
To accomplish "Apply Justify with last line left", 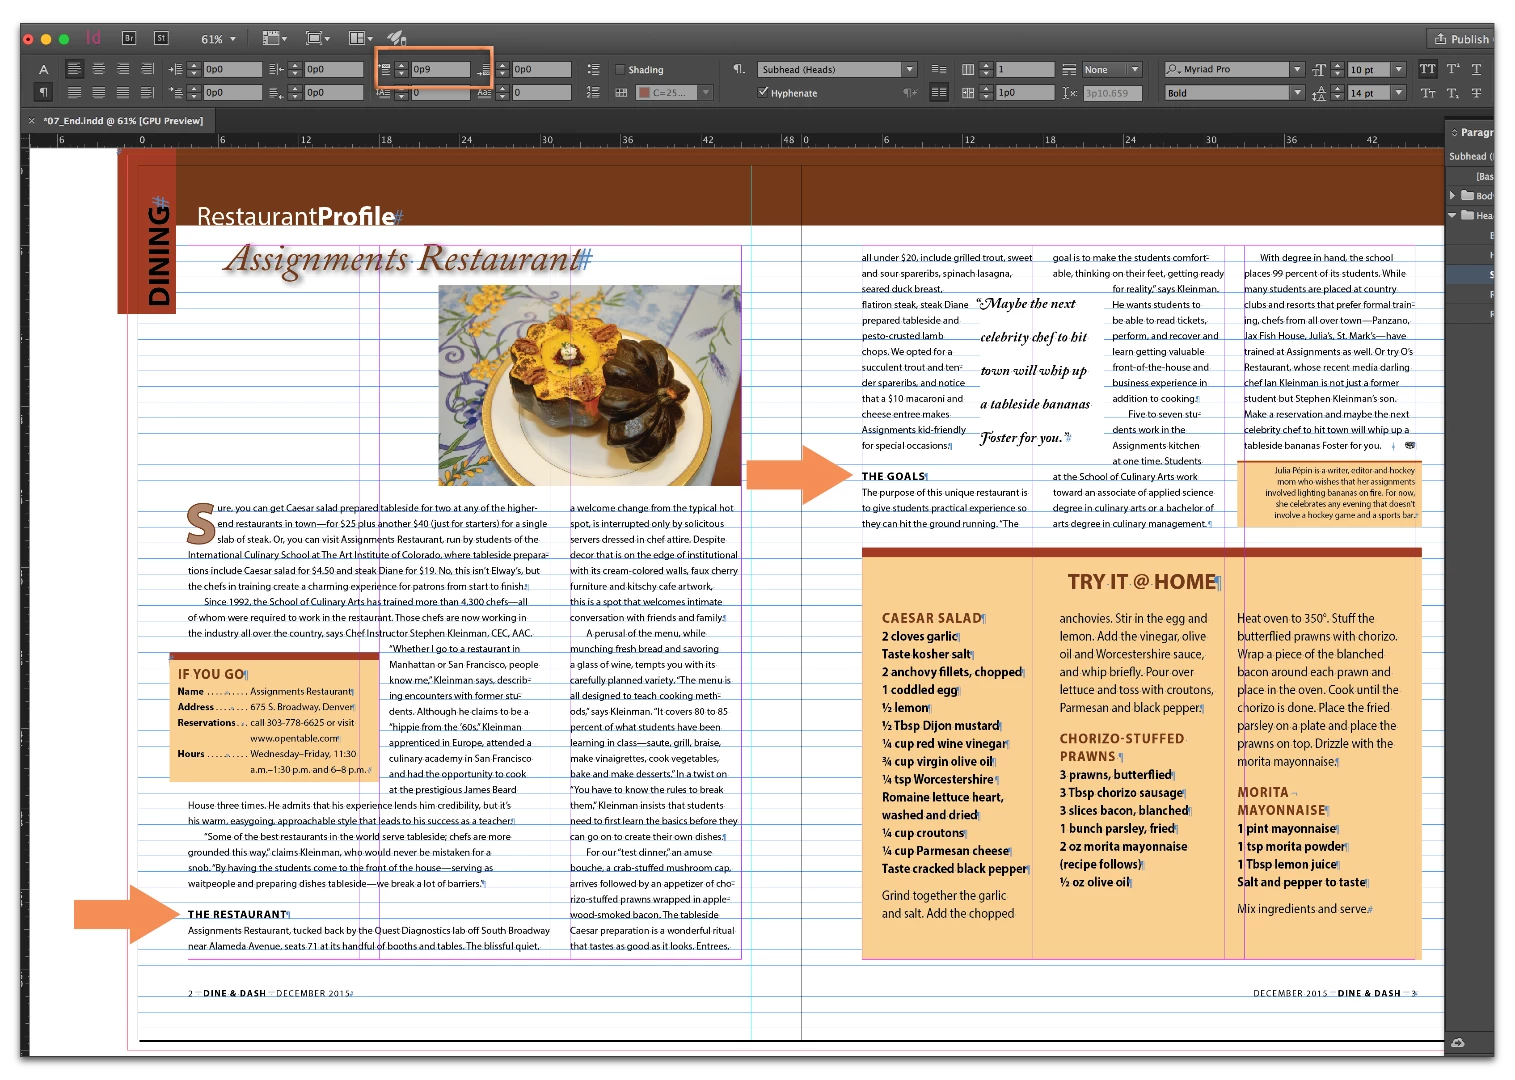I will (x=74, y=92).
